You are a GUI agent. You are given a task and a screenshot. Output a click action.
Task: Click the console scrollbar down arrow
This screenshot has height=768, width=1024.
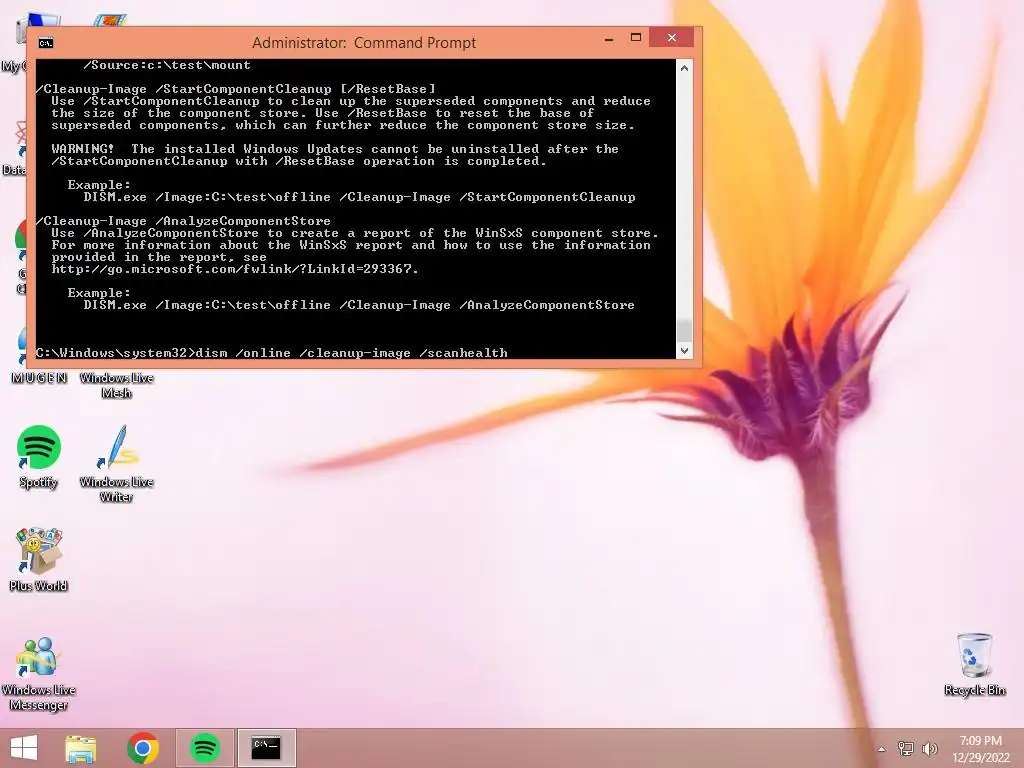click(684, 351)
